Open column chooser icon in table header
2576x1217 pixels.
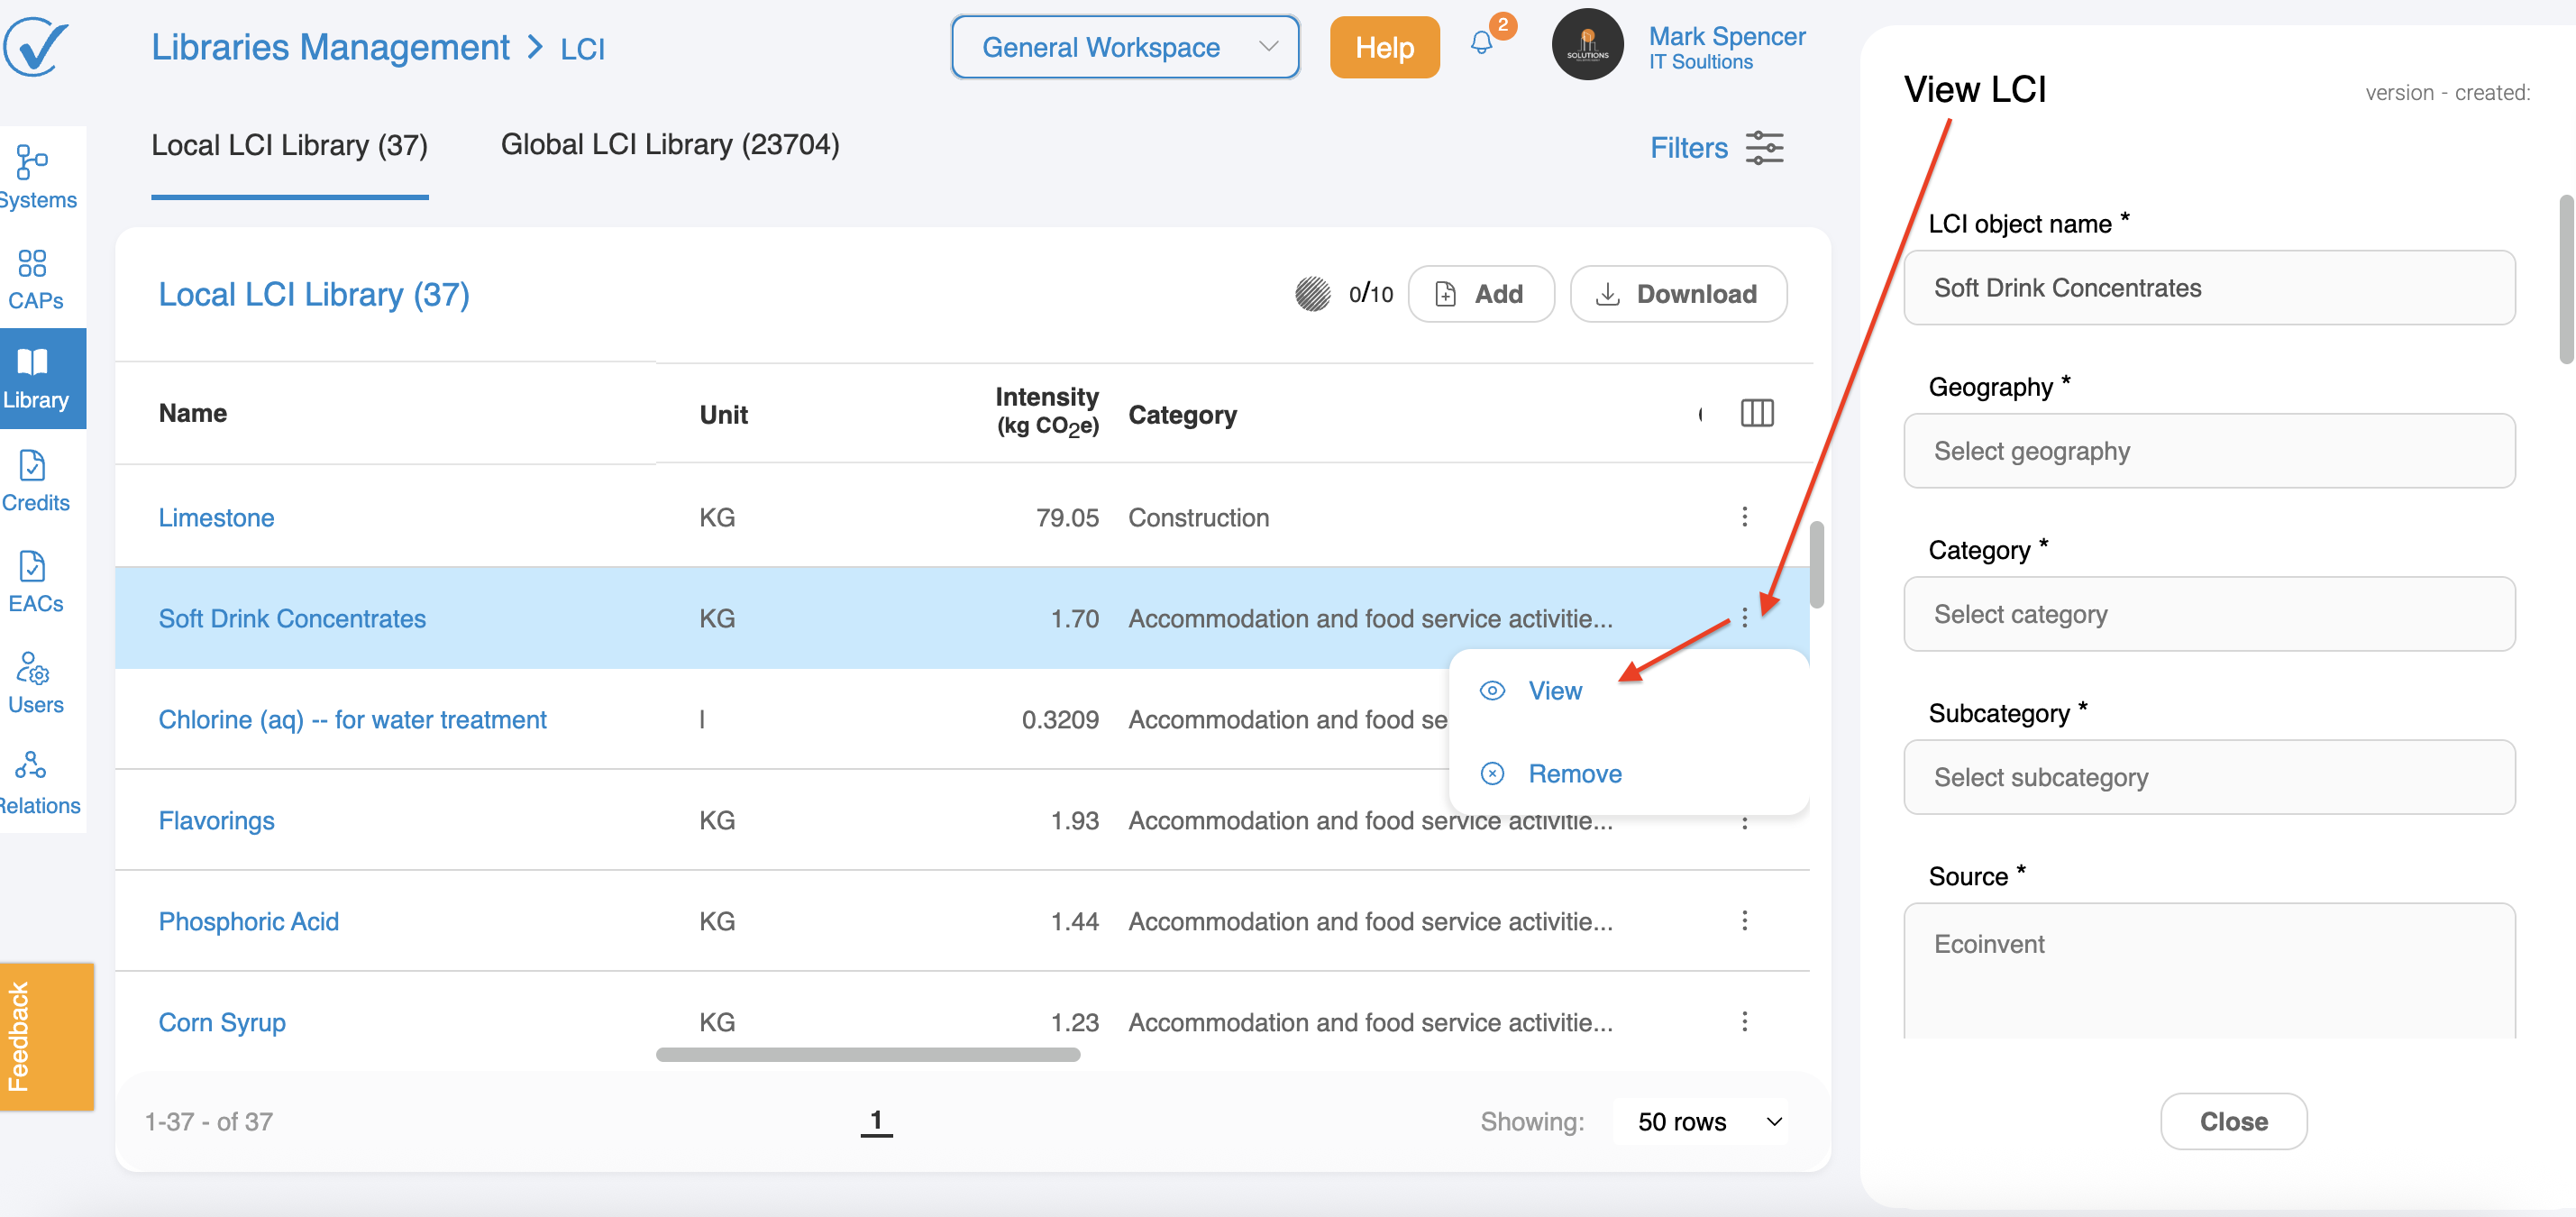1756,413
